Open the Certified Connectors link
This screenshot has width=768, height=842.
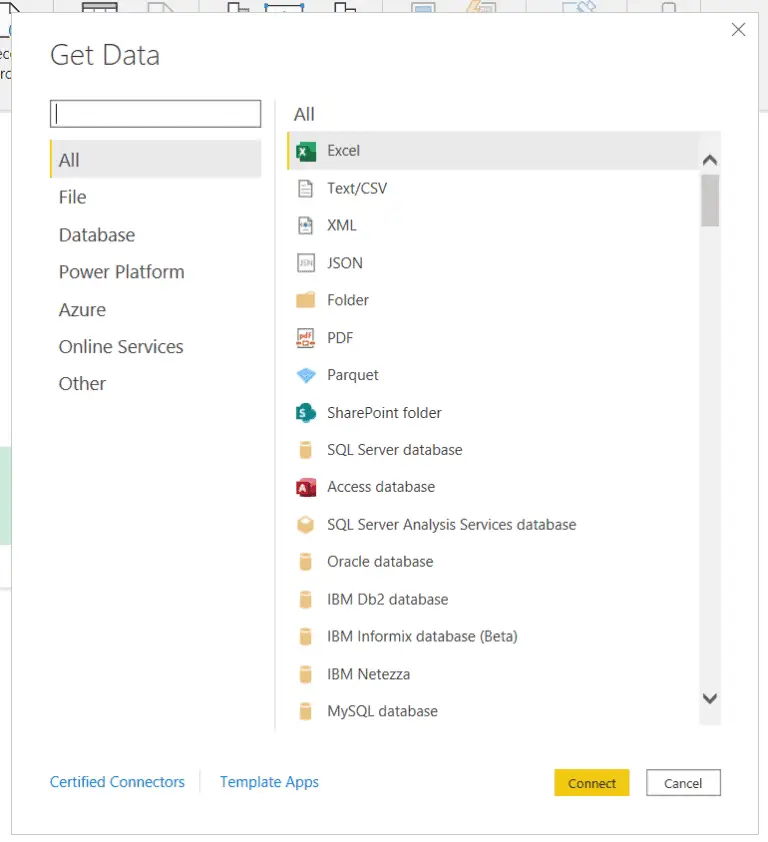click(x=117, y=782)
